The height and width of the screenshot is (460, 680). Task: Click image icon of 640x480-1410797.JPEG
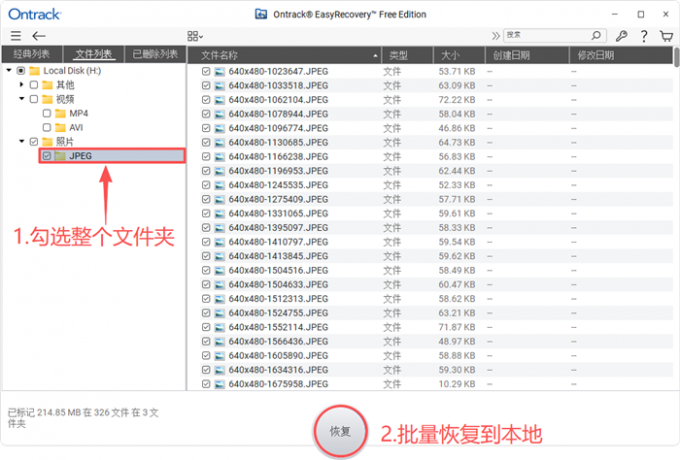pyautogui.click(x=220, y=242)
